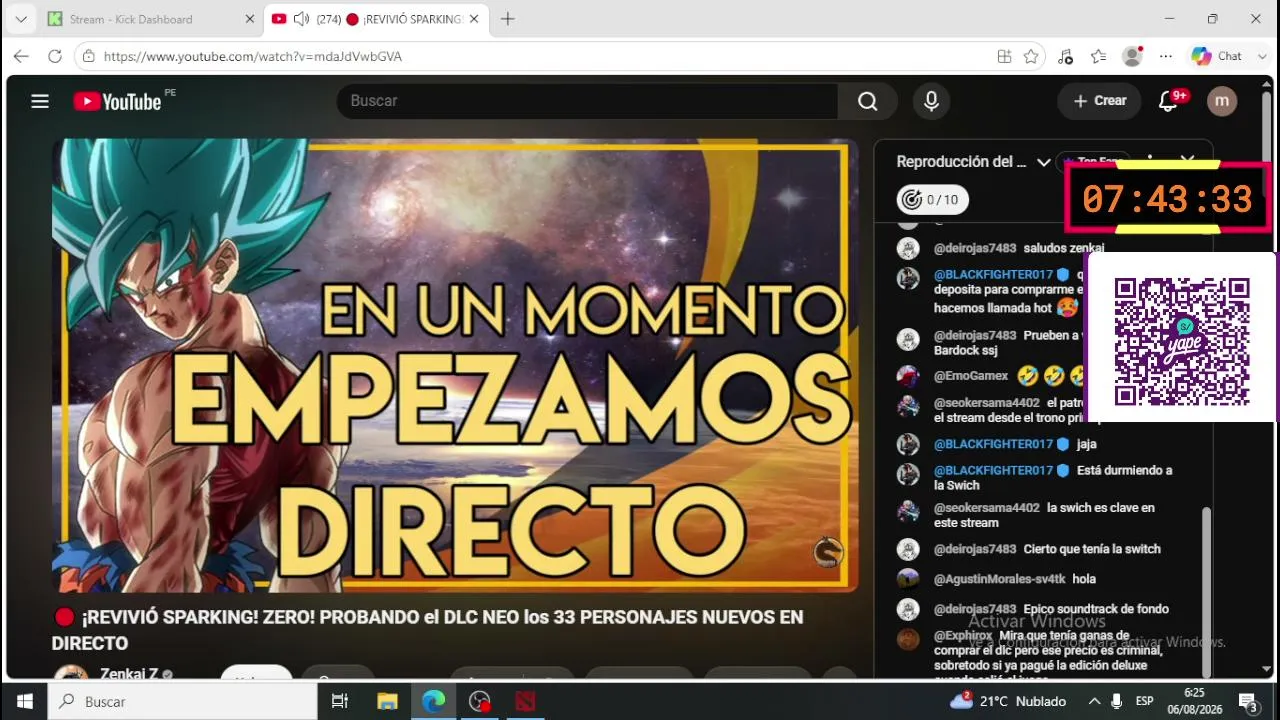Click 'Cierto que tenía la switch' message

[x=1092, y=549]
